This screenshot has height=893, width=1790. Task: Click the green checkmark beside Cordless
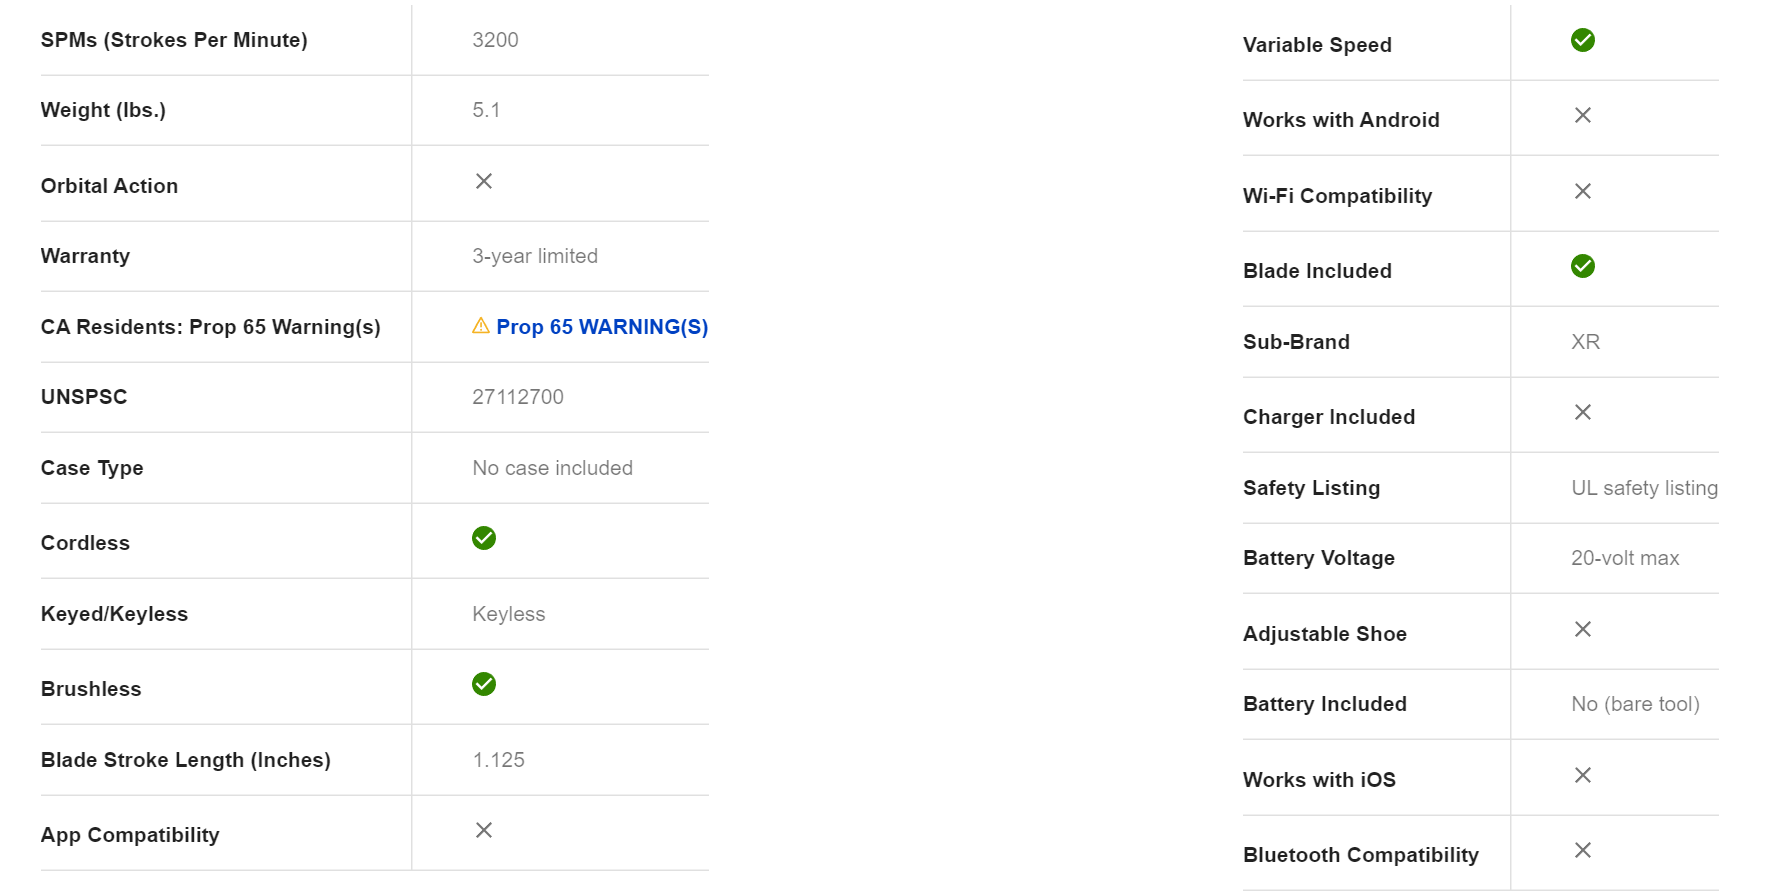484,538
